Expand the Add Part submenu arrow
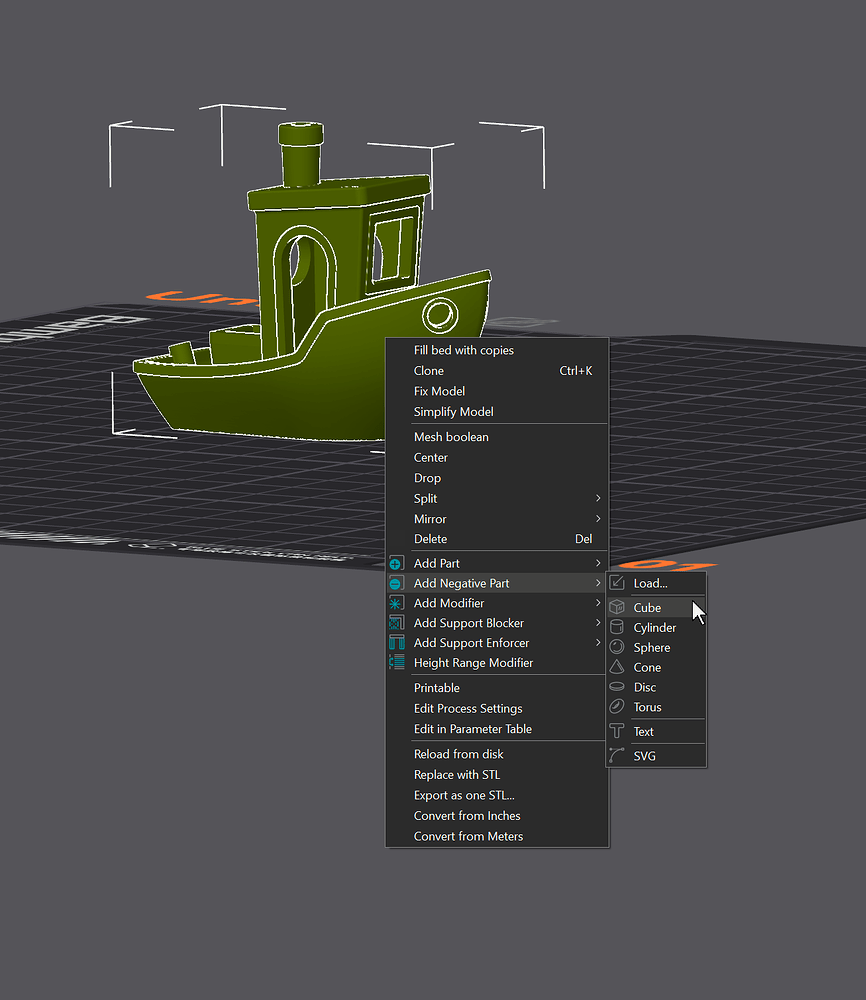The image size is (866, 1000). [598, 562]
